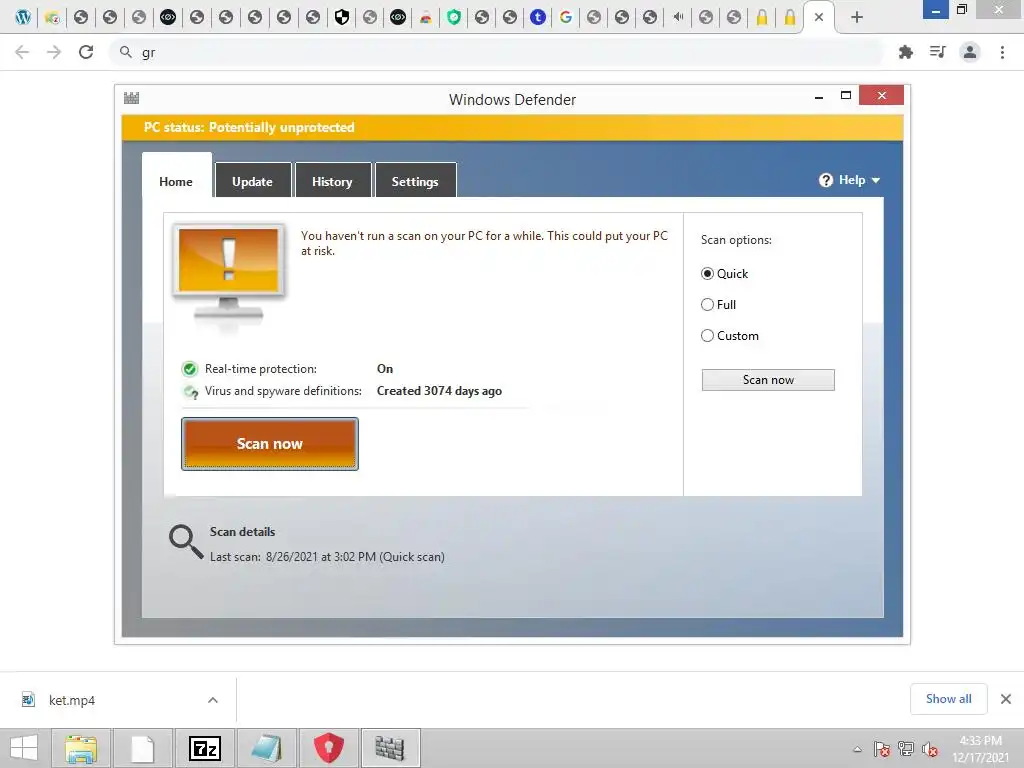Open the Chrome three-dot menu
The image size is (1024, 768).
(x=1002, y=52)
